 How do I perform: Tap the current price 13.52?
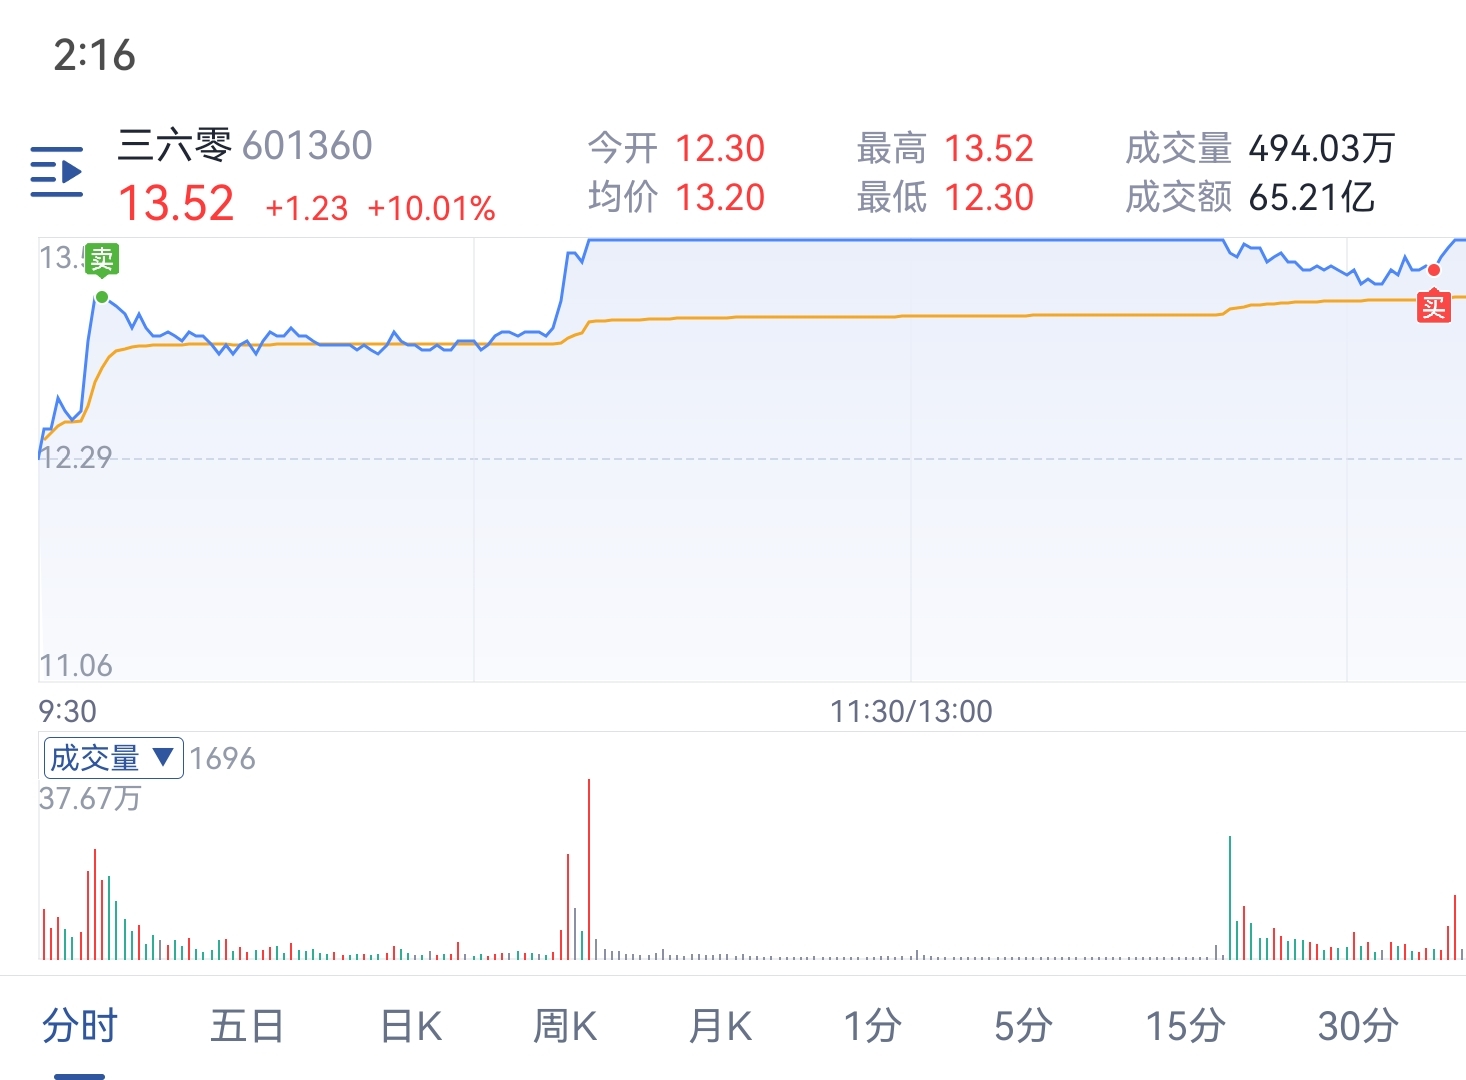point(176,204)
